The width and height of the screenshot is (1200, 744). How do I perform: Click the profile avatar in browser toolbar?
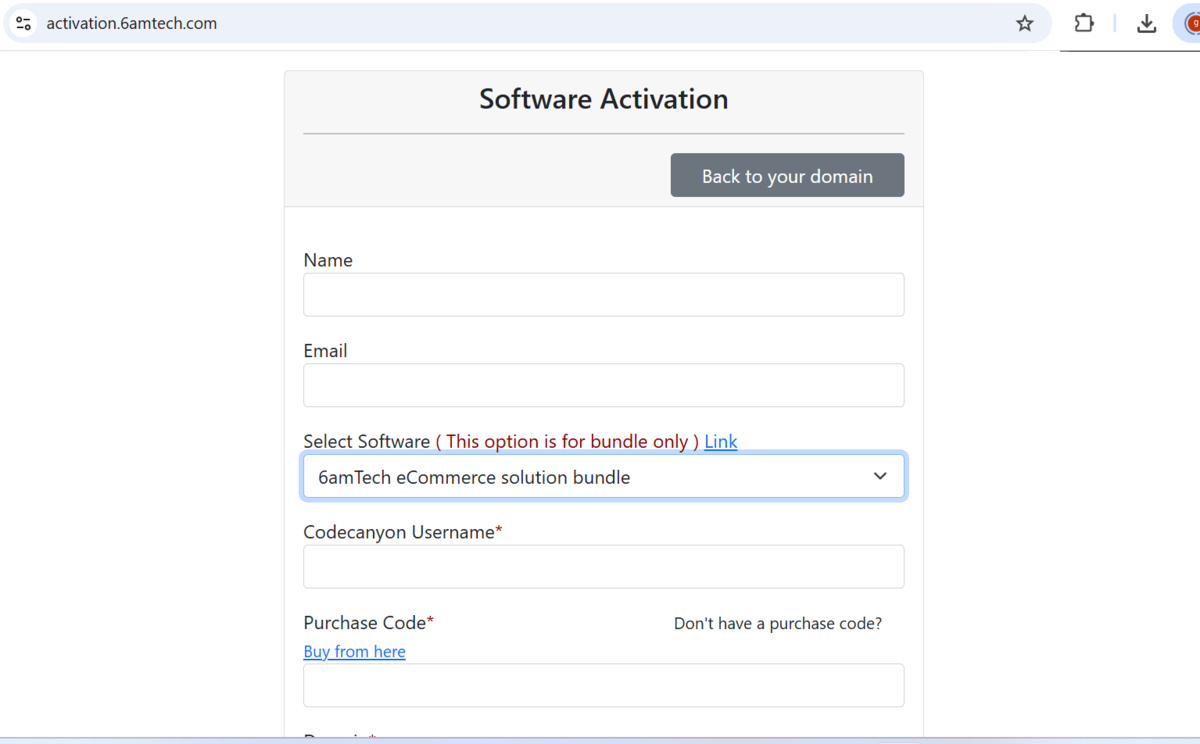[x=1191, y=24]
